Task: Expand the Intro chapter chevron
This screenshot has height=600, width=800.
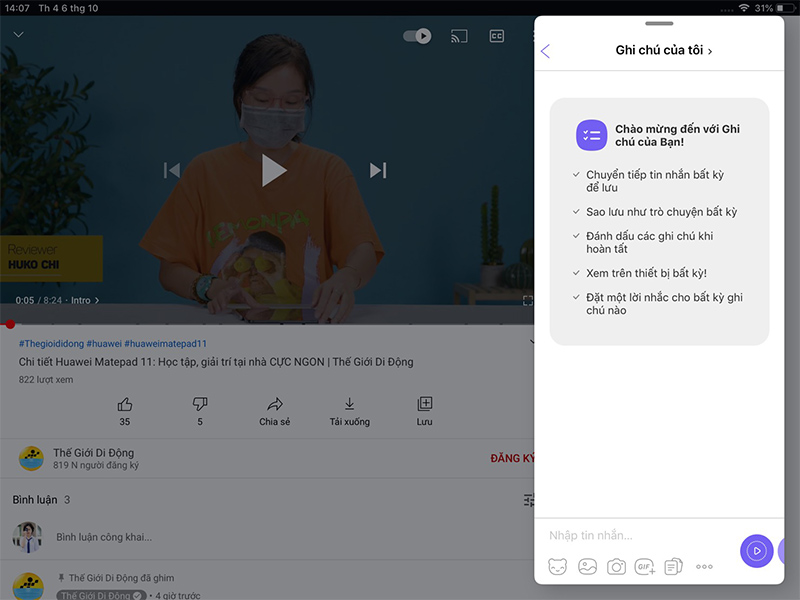Action: coord(97,301)
